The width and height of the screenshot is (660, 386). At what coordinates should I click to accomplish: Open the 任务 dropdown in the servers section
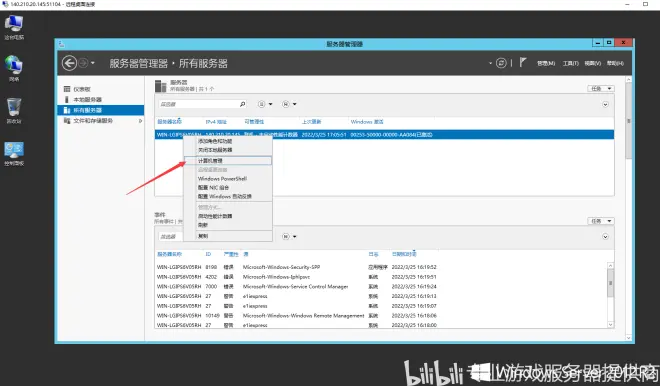tap(601, 88)
